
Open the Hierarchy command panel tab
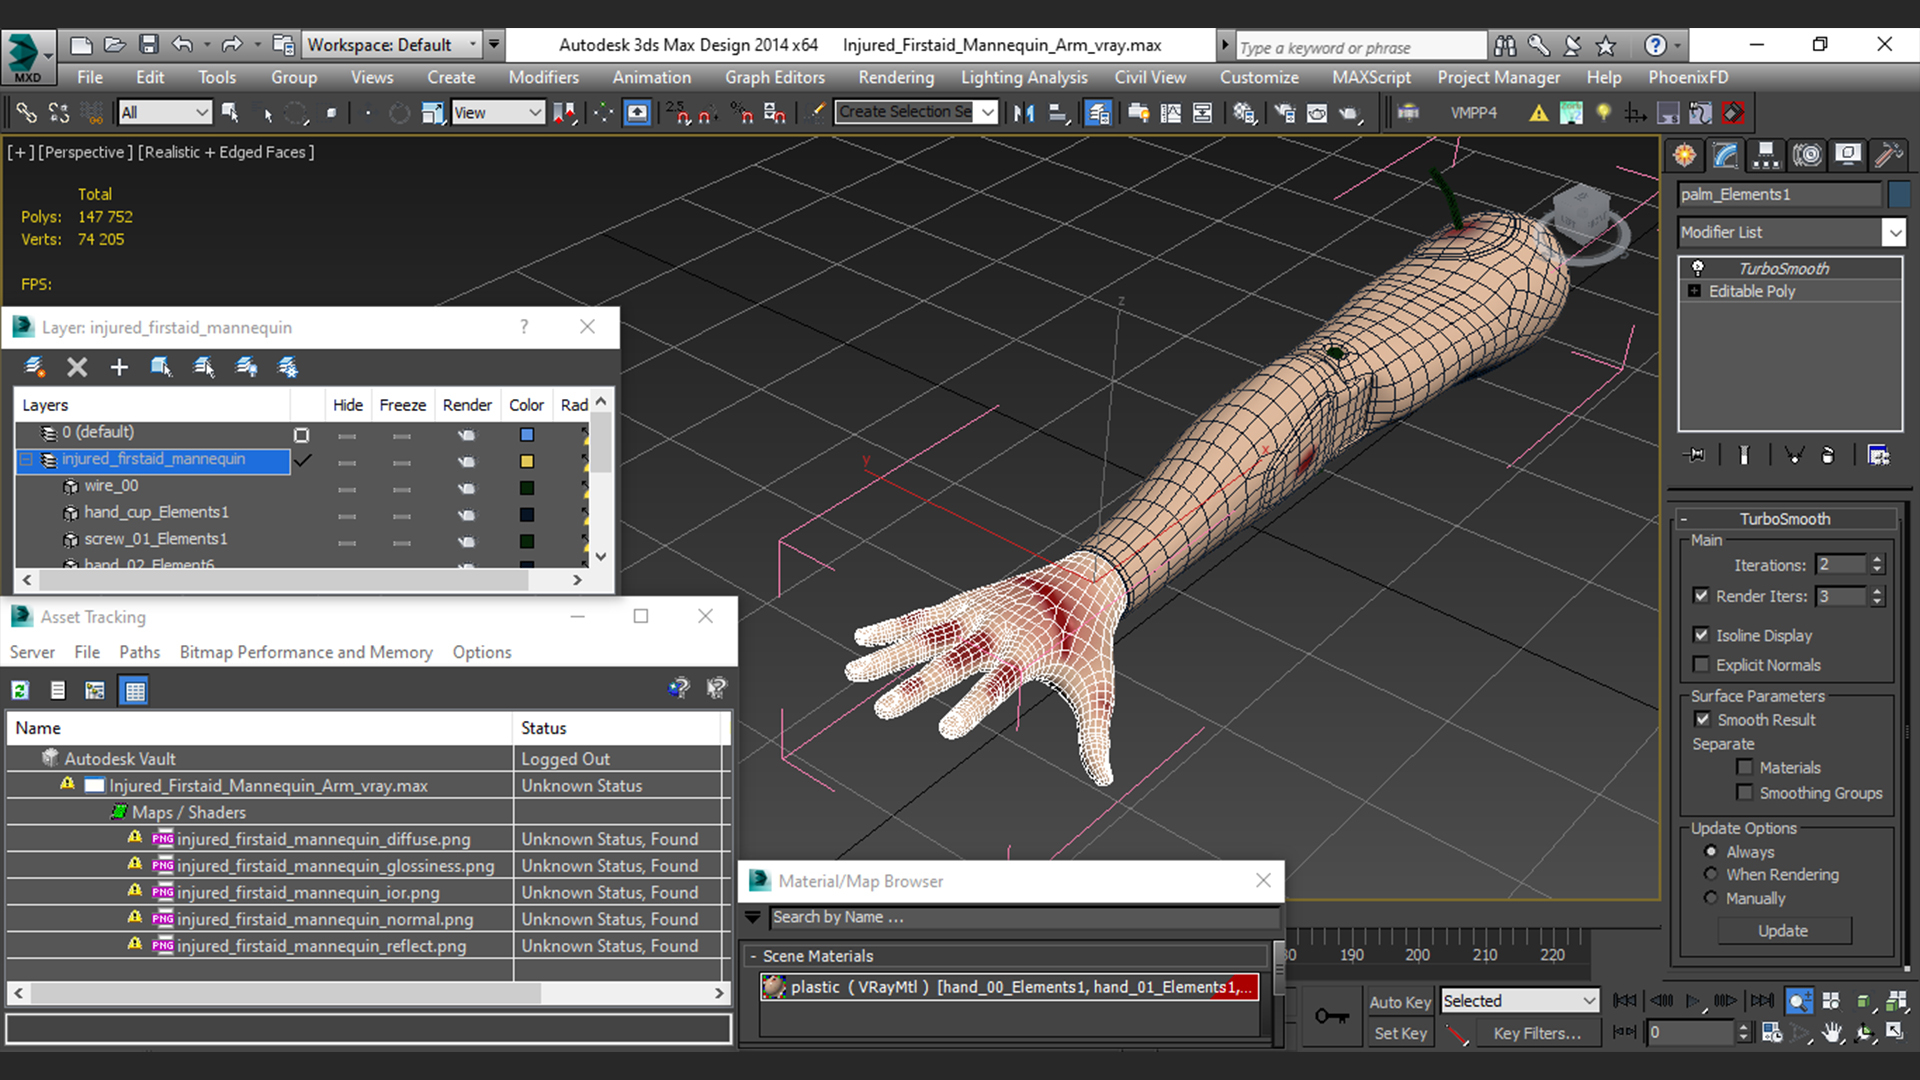(1766, 155)
